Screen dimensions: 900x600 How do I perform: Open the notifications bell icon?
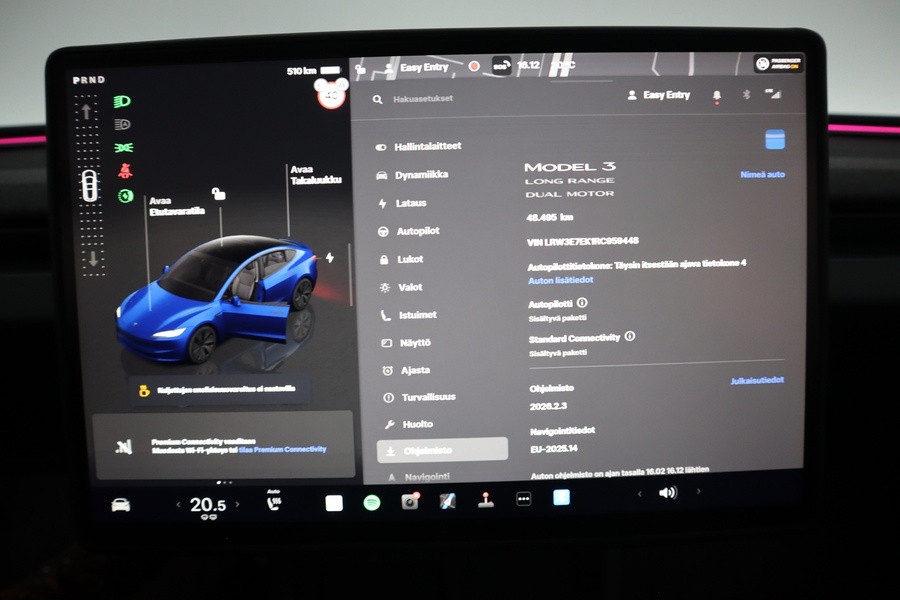(x=719, y=94)
